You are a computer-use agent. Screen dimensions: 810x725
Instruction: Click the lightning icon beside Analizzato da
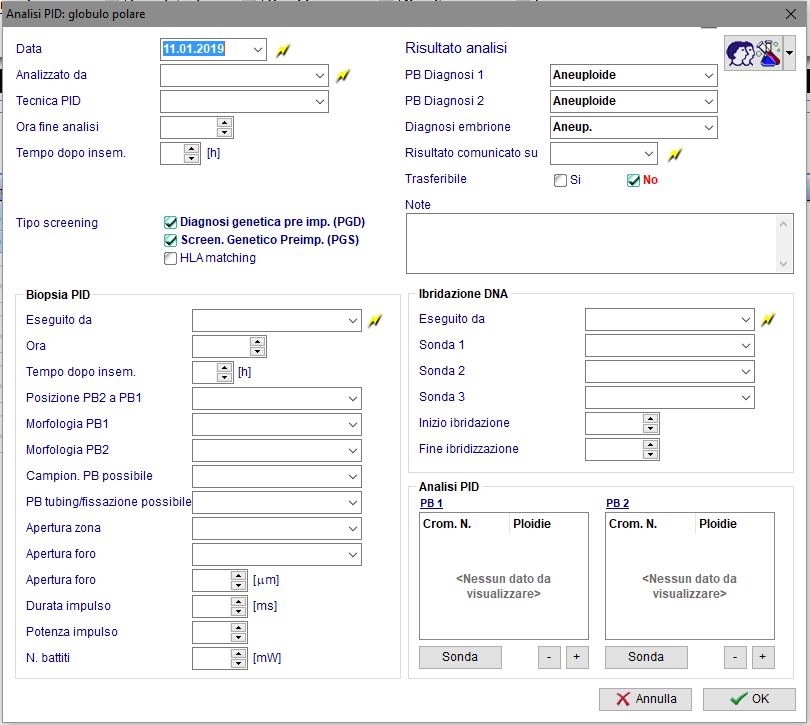343,76
